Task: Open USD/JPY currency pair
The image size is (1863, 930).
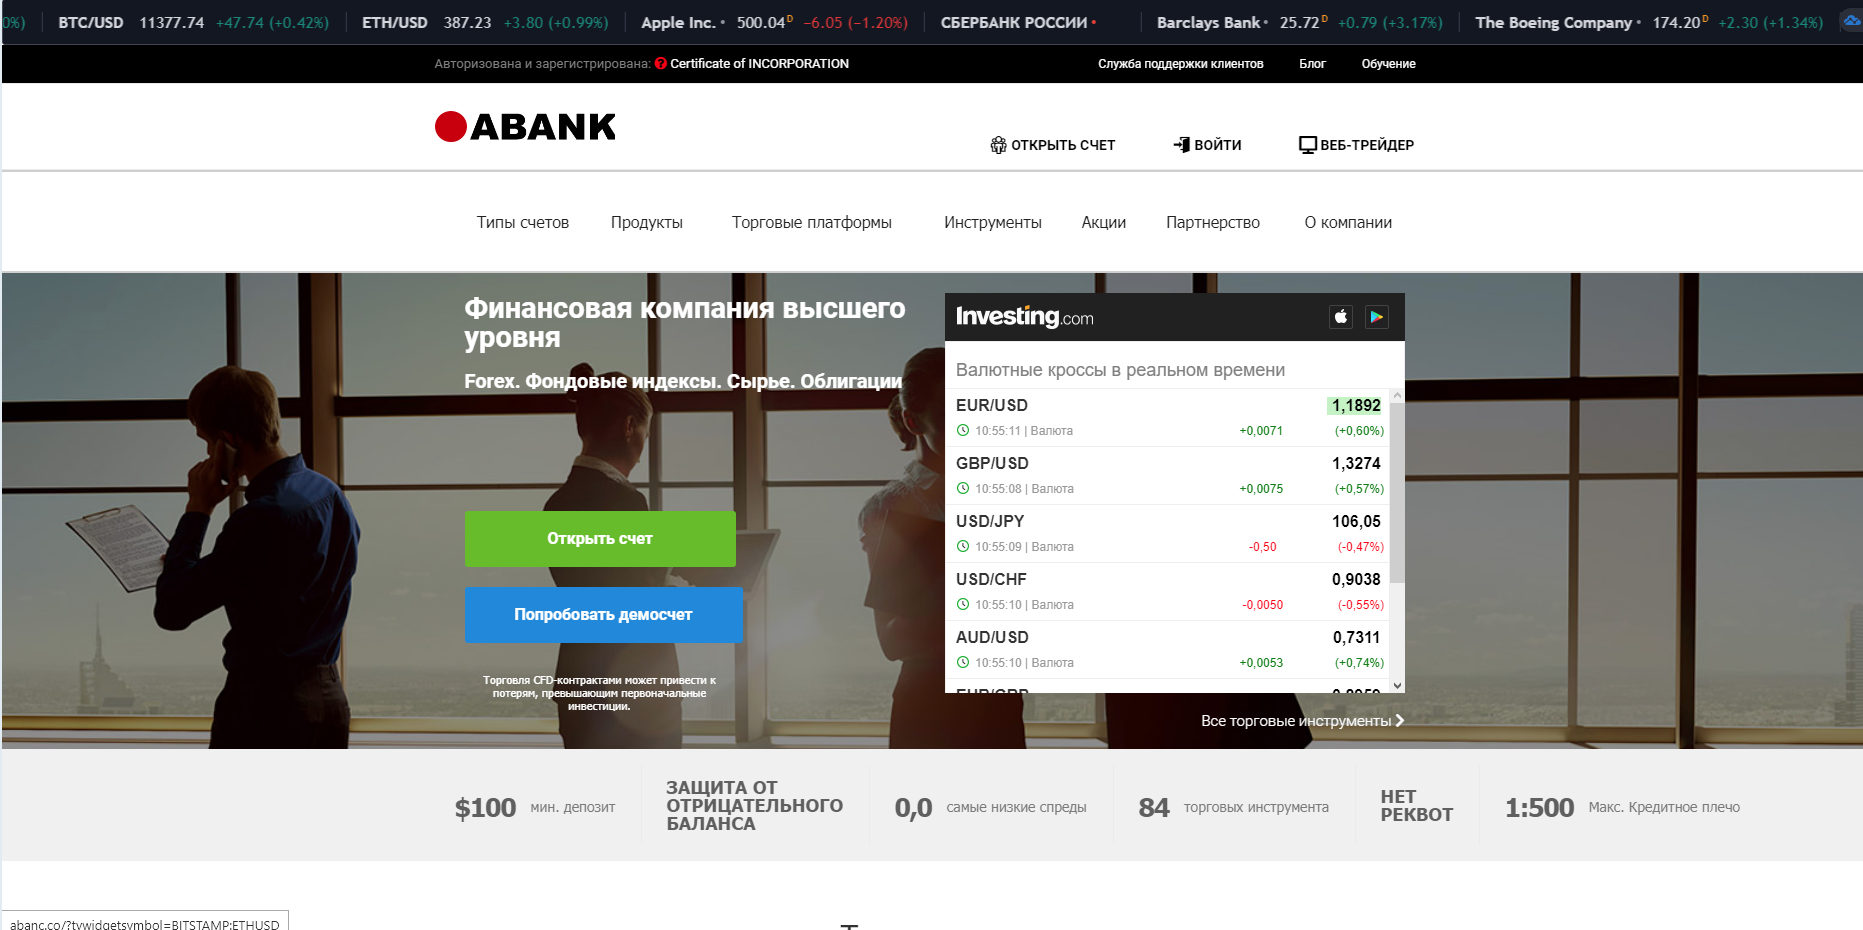Action: tap(989, 521)
